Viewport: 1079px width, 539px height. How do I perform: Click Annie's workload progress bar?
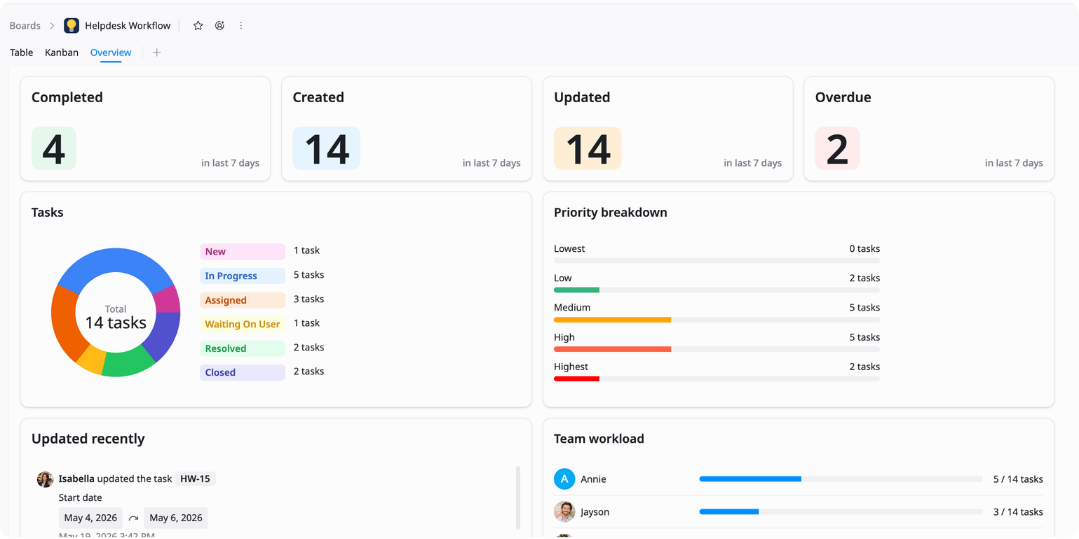coord(841,479)
